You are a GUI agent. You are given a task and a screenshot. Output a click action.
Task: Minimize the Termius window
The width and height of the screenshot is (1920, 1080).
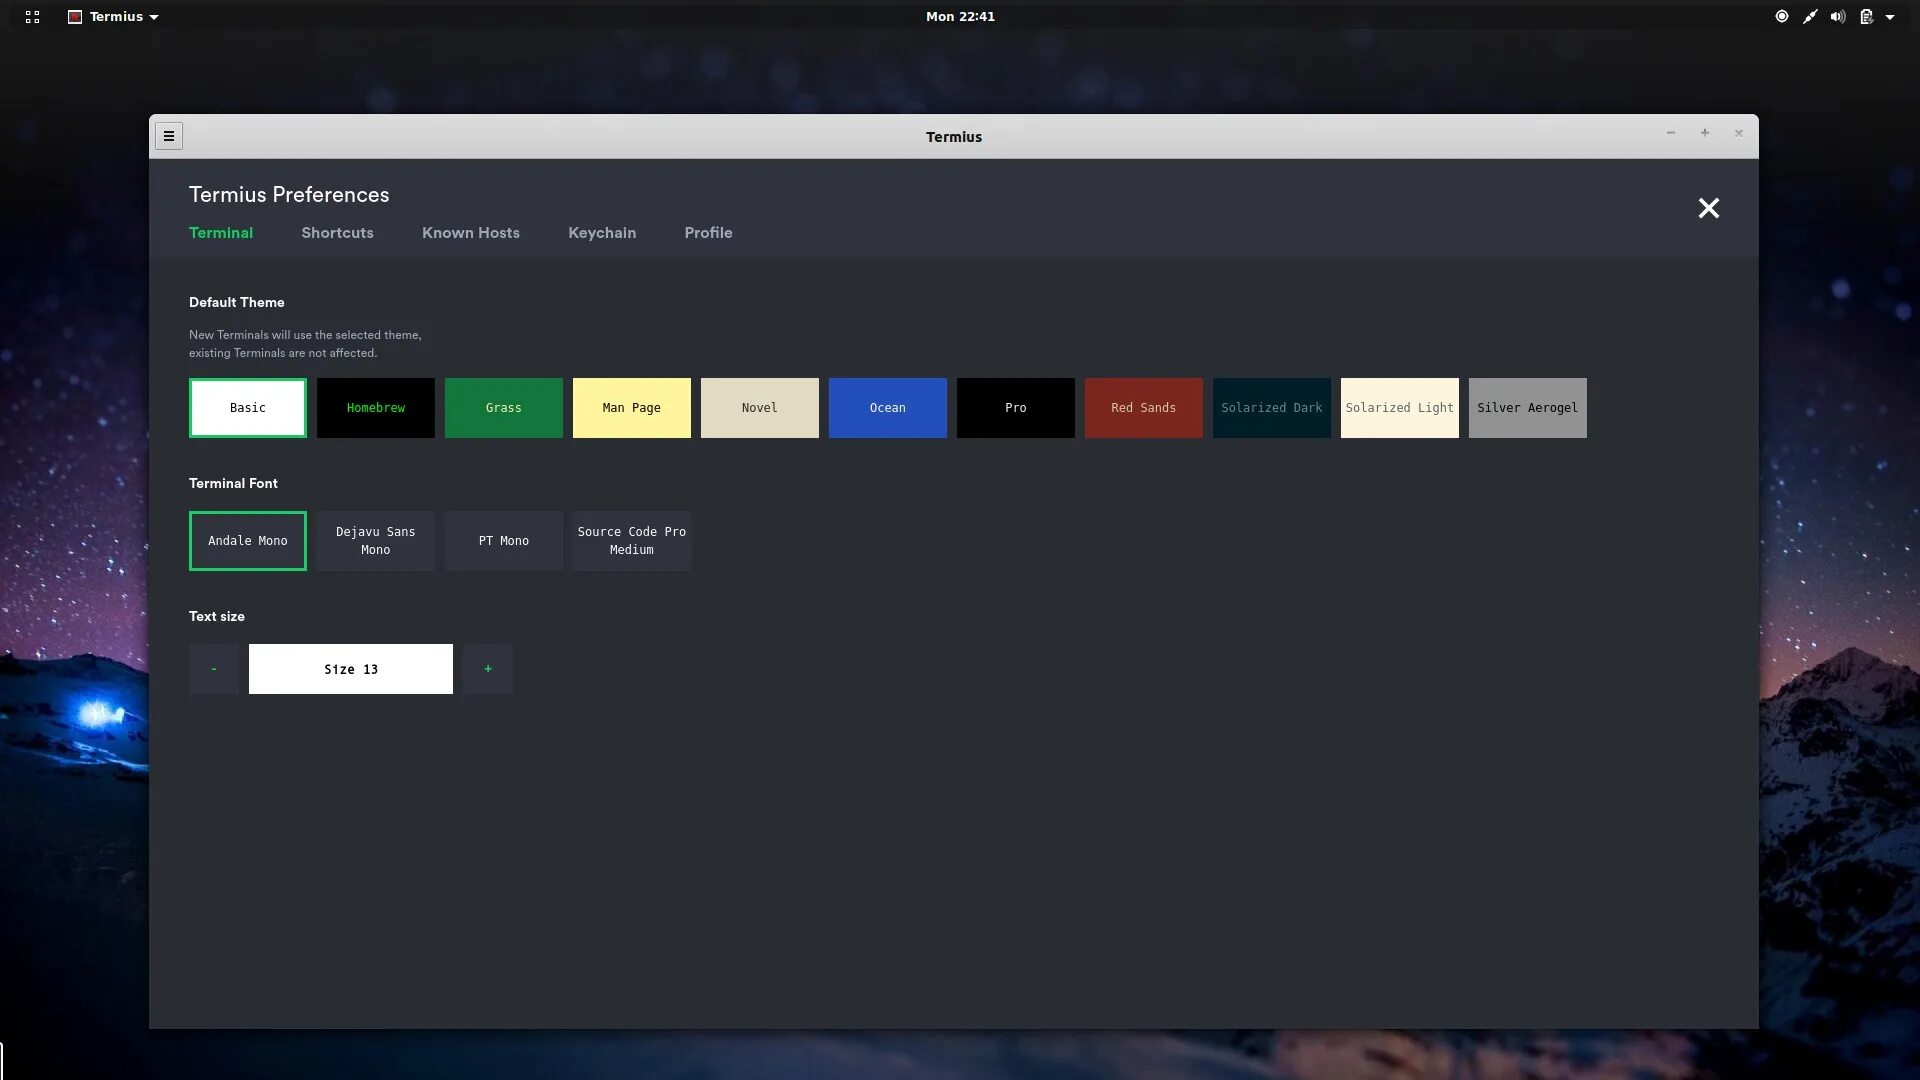(1670, 133)
